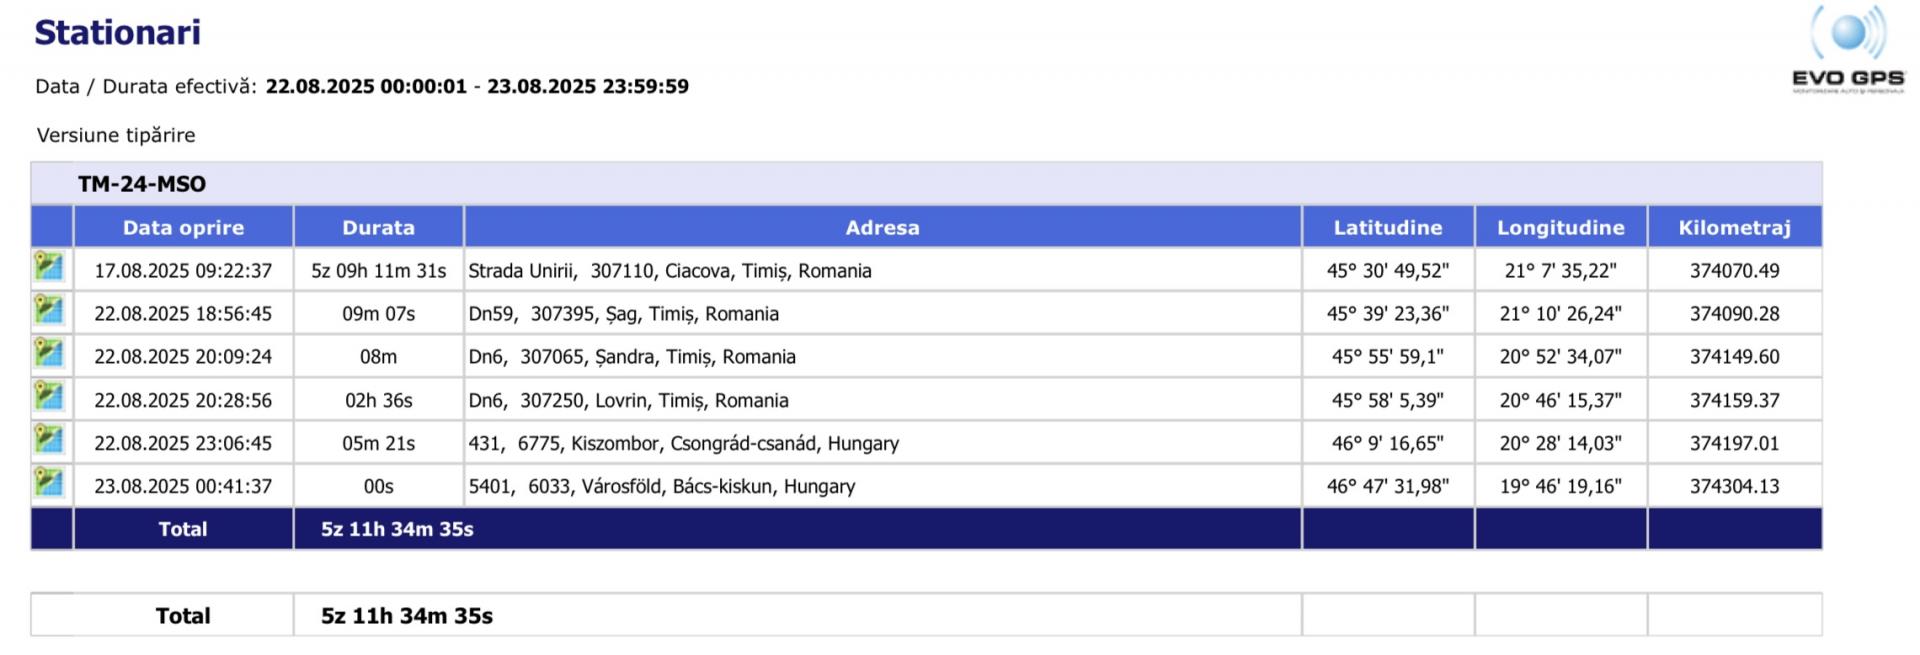Open map icon for Kiszombor stop
The image size is (1920, 655).
pyautogui.click(x=49, y=440)
